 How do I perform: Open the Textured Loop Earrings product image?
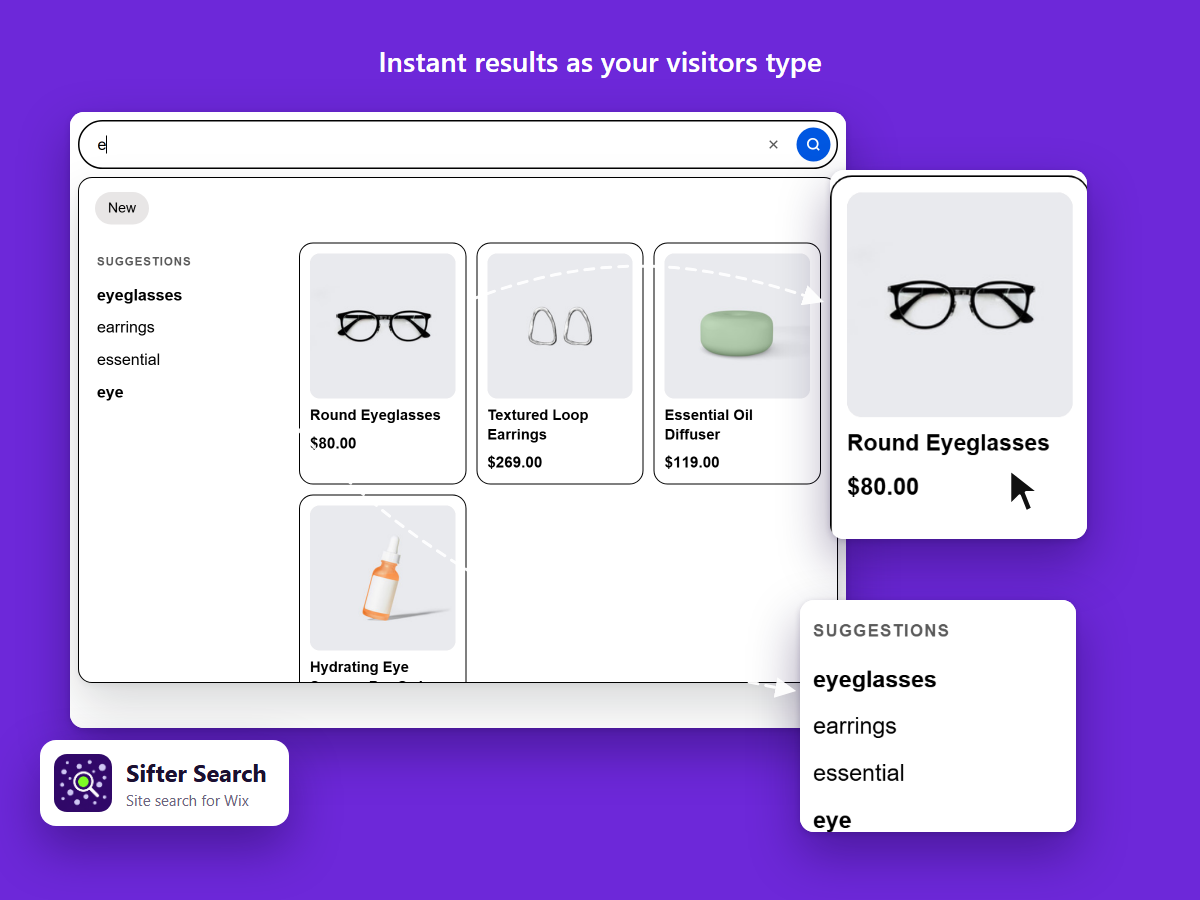560,326
